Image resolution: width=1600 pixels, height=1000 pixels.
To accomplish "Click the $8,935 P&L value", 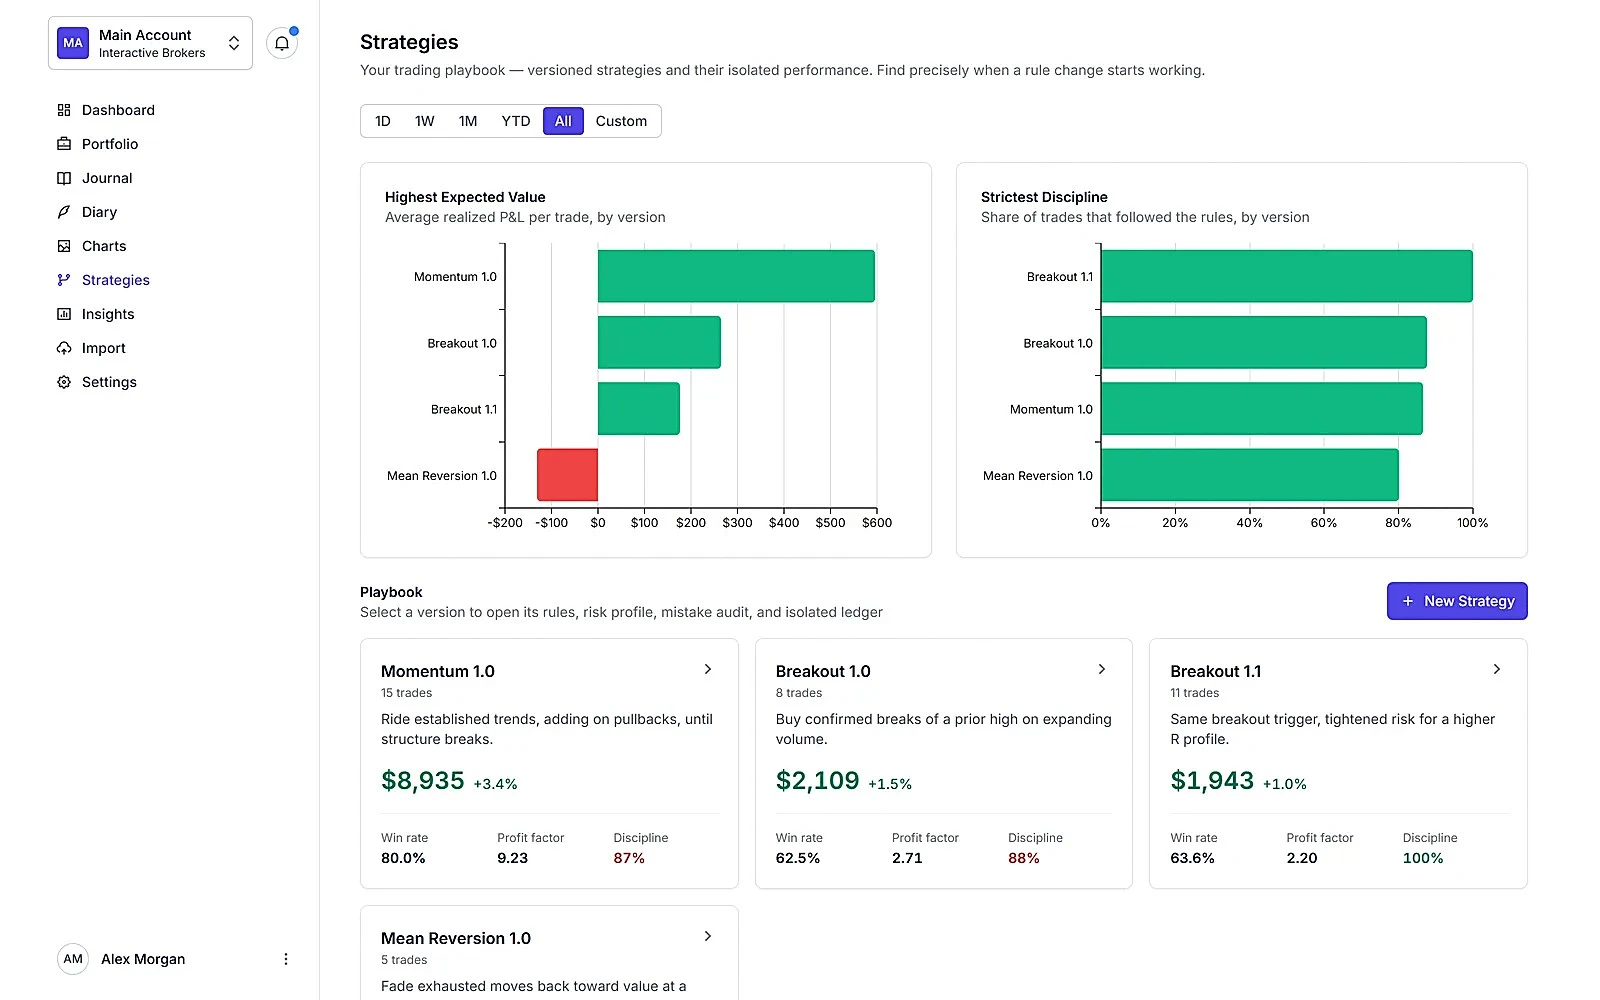I will pos(423,780).
